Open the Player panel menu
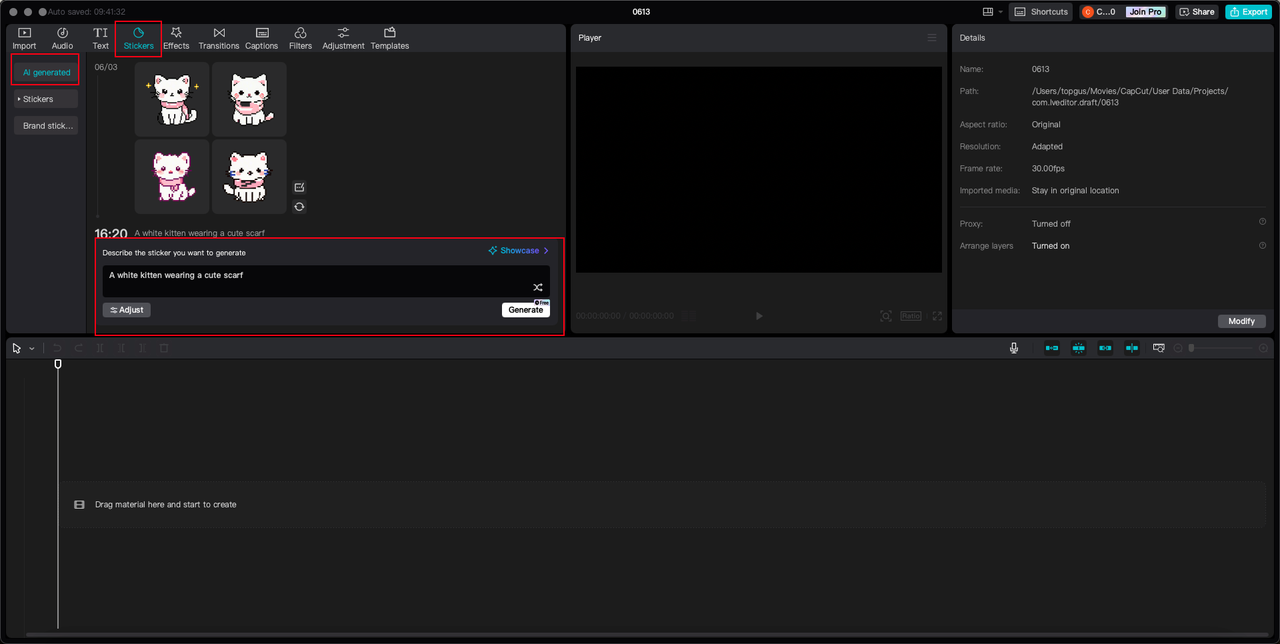1280x644 pixels. point(932,38)
